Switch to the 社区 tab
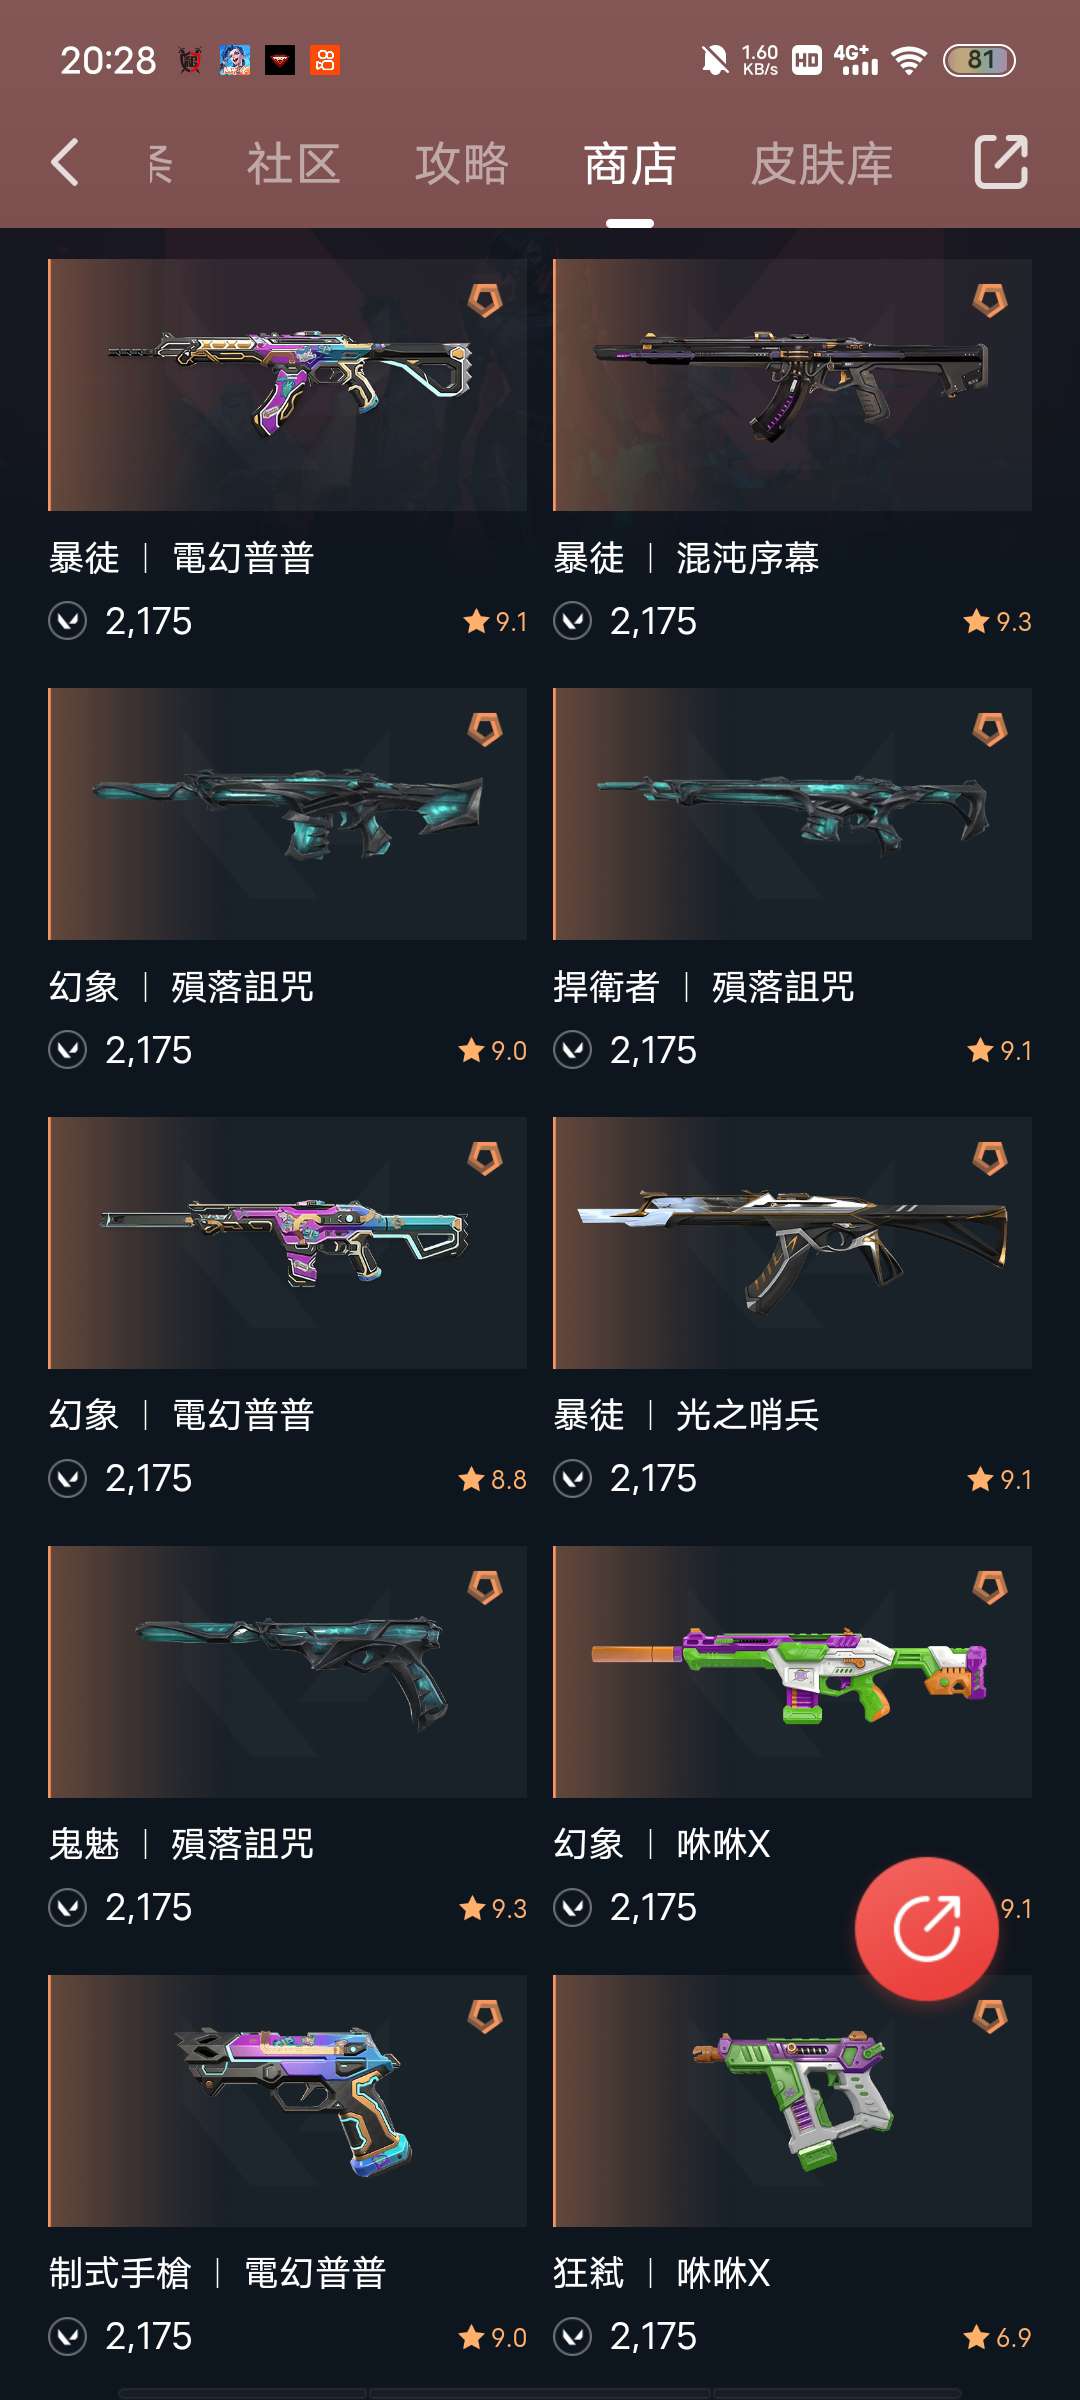Image resolution: width=1080 pixels, height=2400 pixels. [x=294, y=164]
